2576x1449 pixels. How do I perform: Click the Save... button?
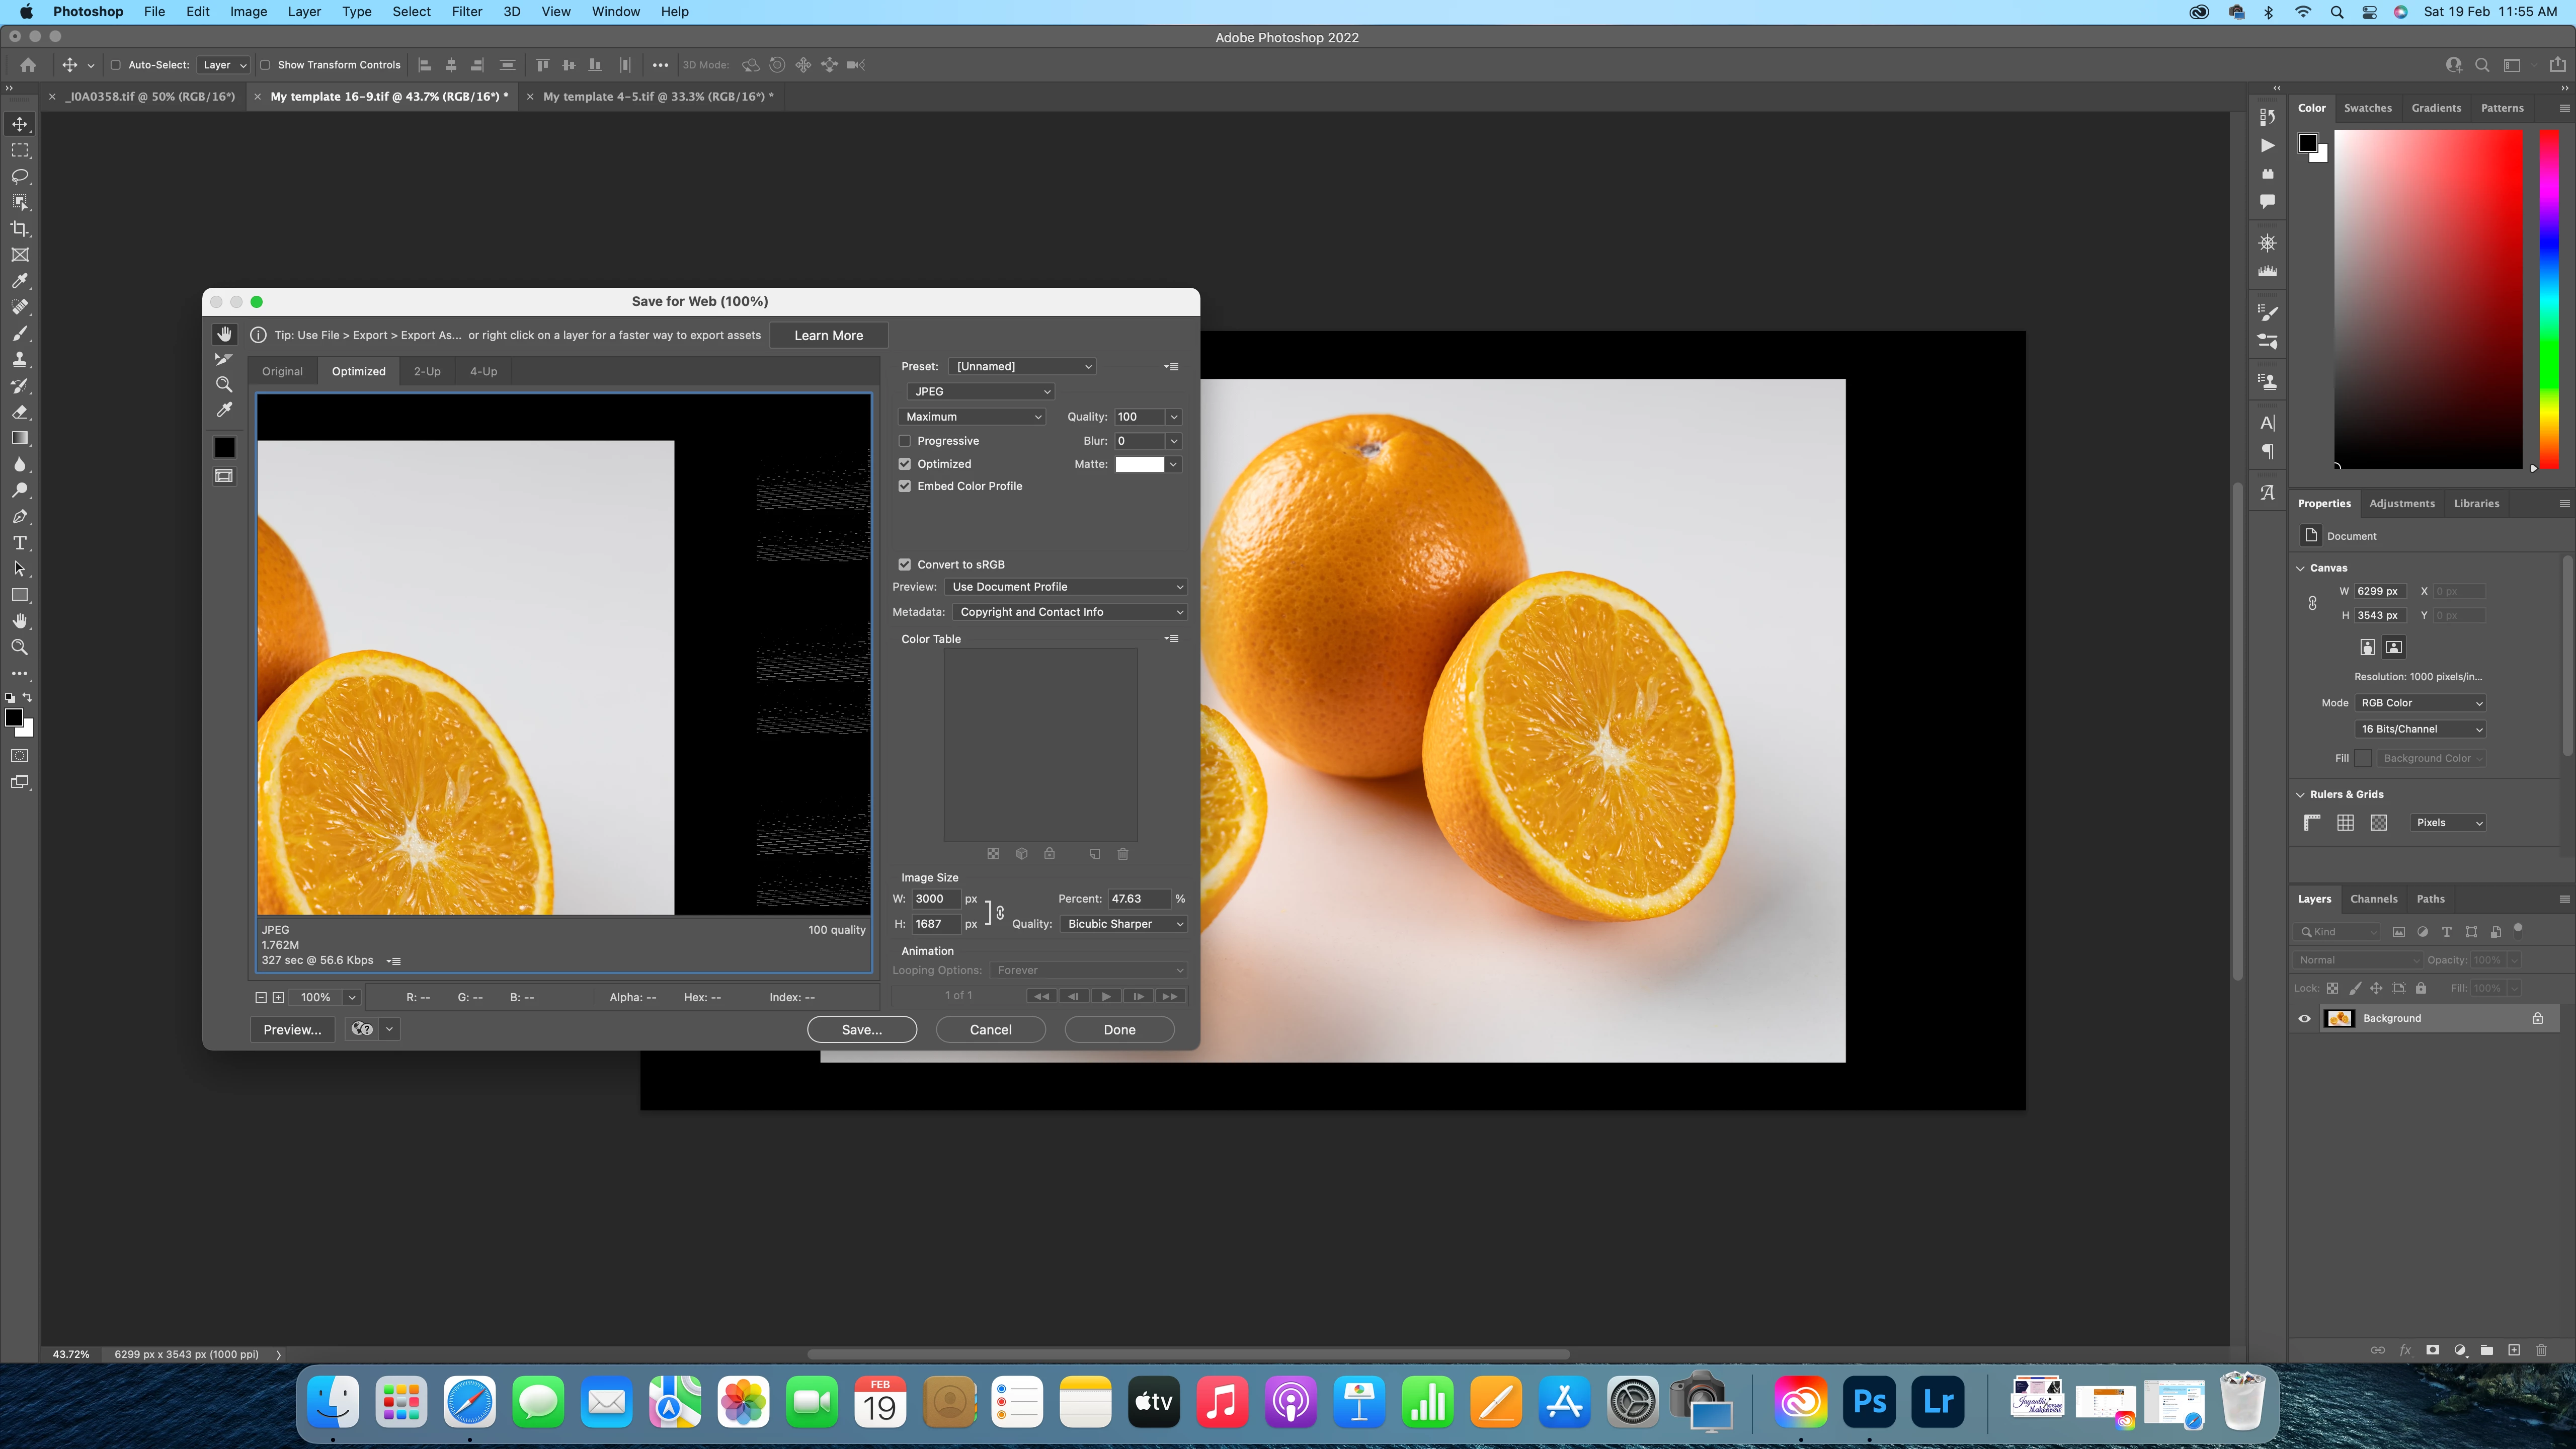click(x=862, y=1030)
